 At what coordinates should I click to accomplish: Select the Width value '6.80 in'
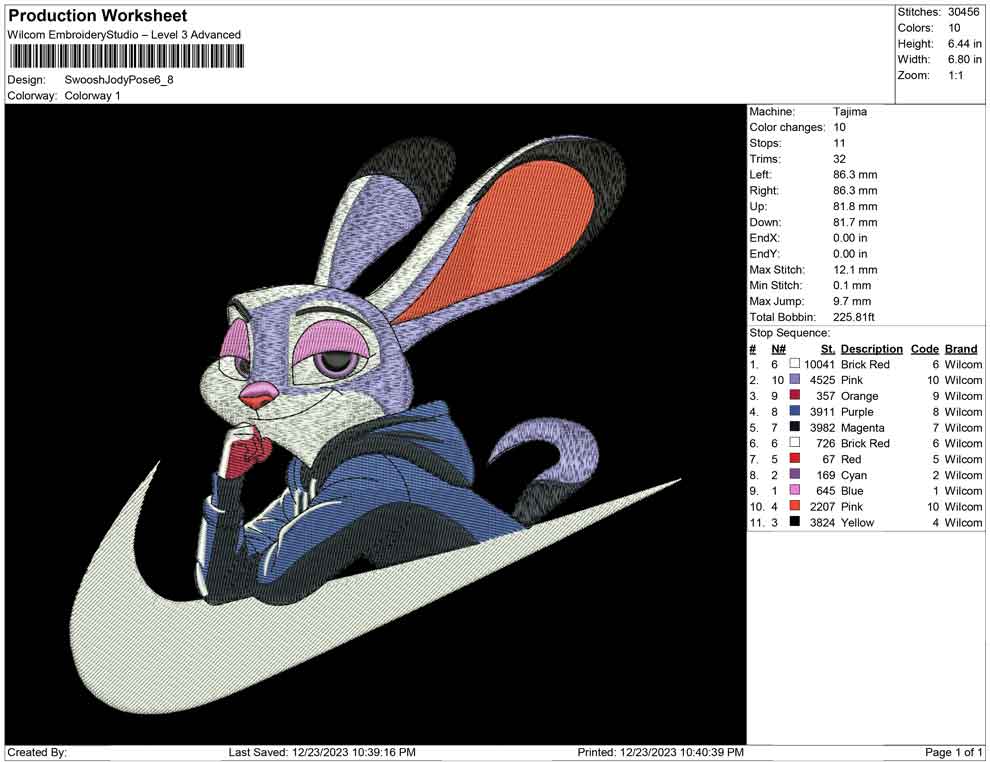click(965, 59)
